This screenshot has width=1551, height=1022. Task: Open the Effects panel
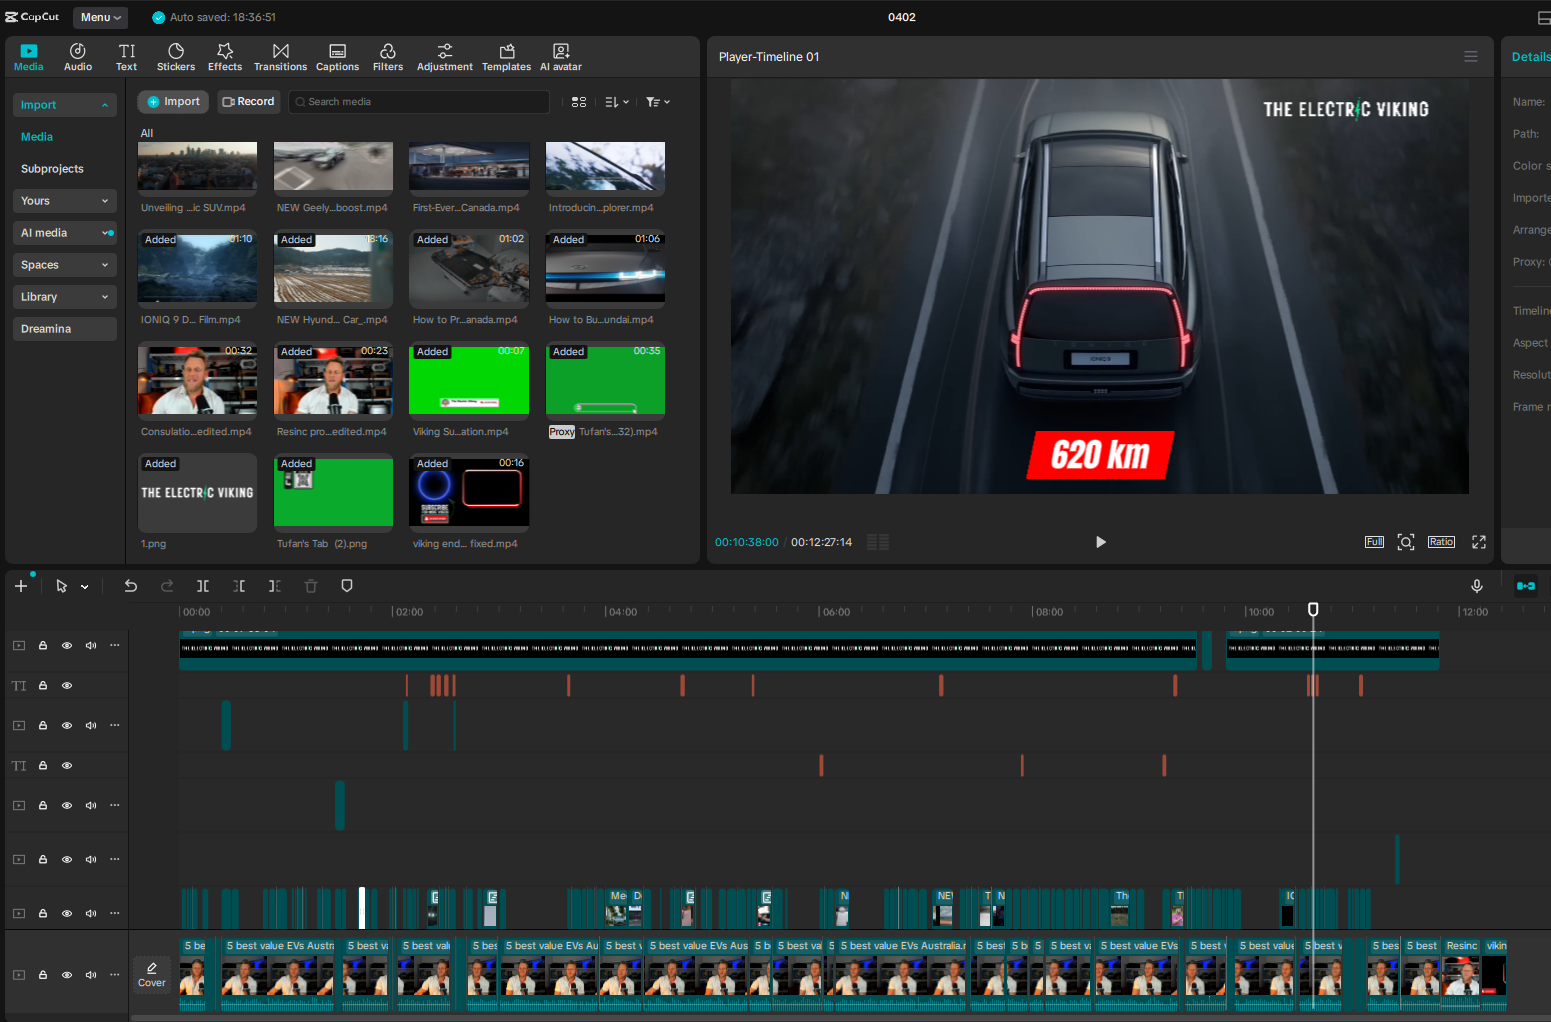coord(224,56)
